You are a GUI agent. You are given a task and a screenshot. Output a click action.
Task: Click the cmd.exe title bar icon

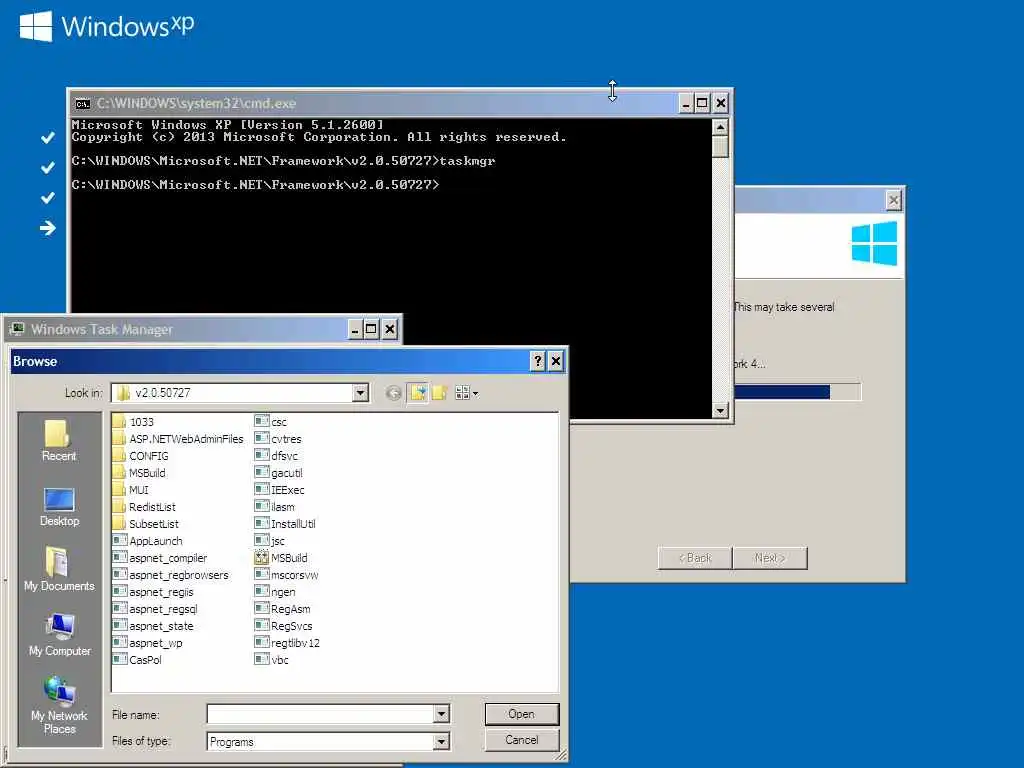pos(82,104)
